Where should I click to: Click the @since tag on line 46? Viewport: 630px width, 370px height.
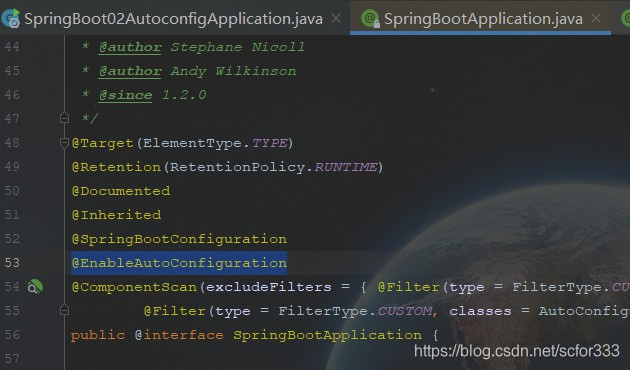[125, 95]
